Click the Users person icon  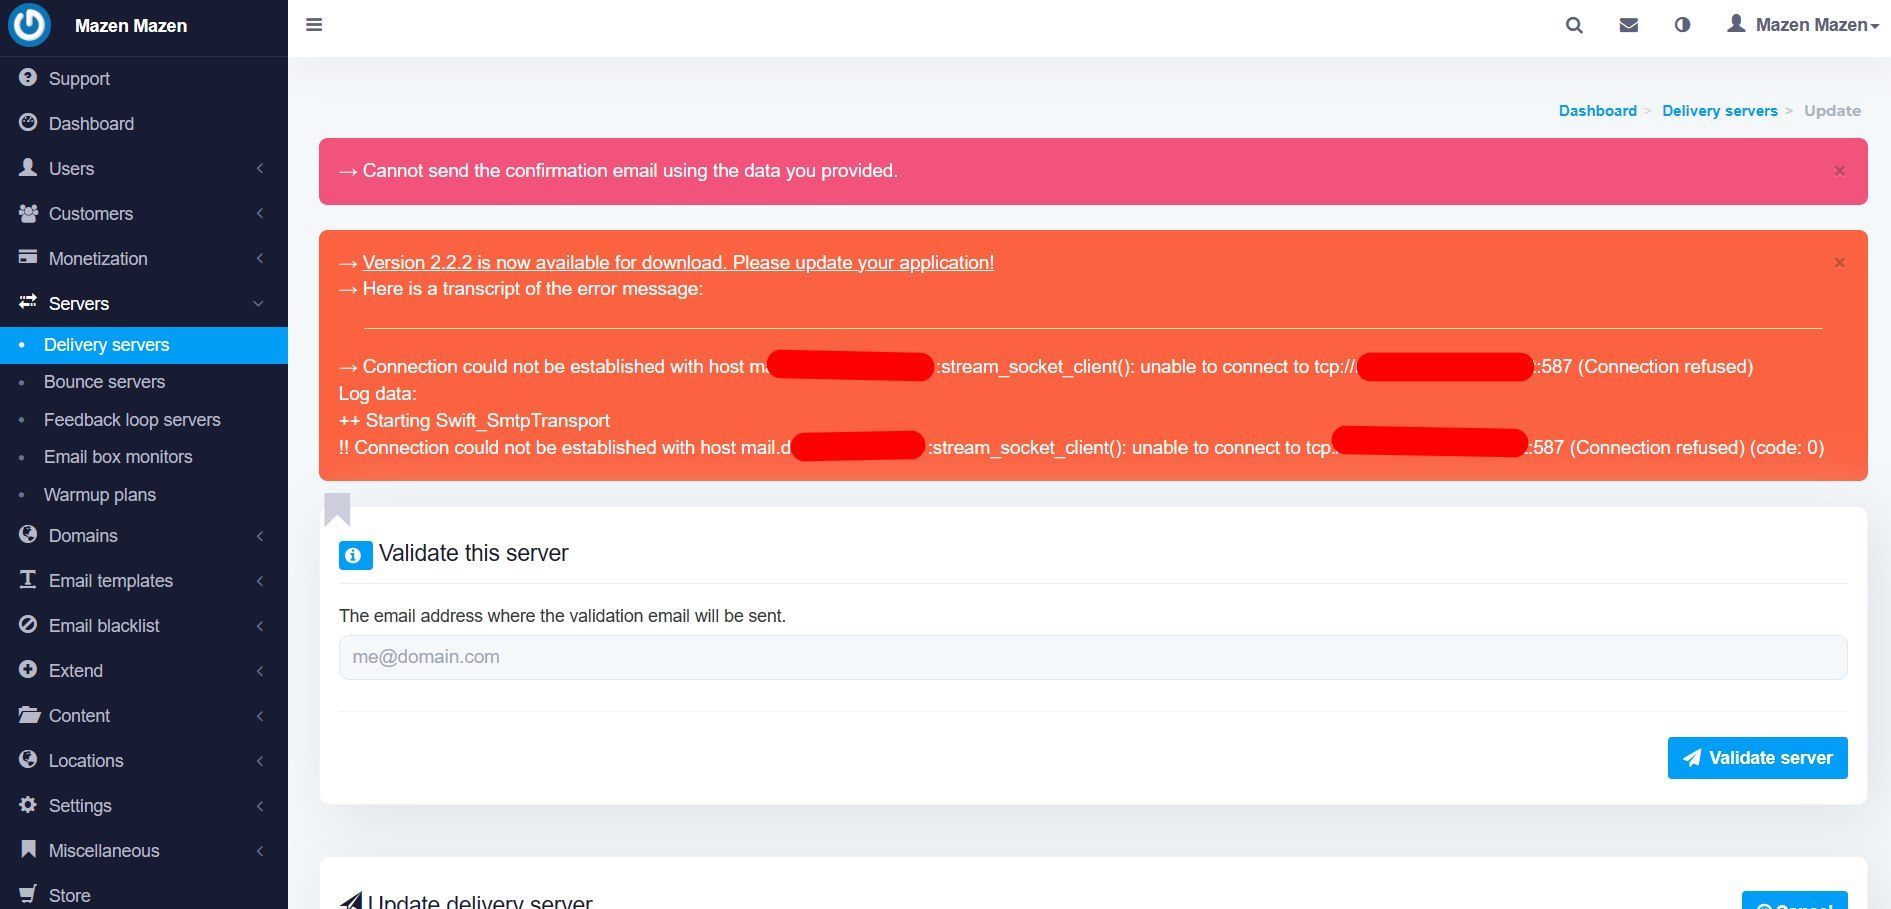(x=28, y=167)
